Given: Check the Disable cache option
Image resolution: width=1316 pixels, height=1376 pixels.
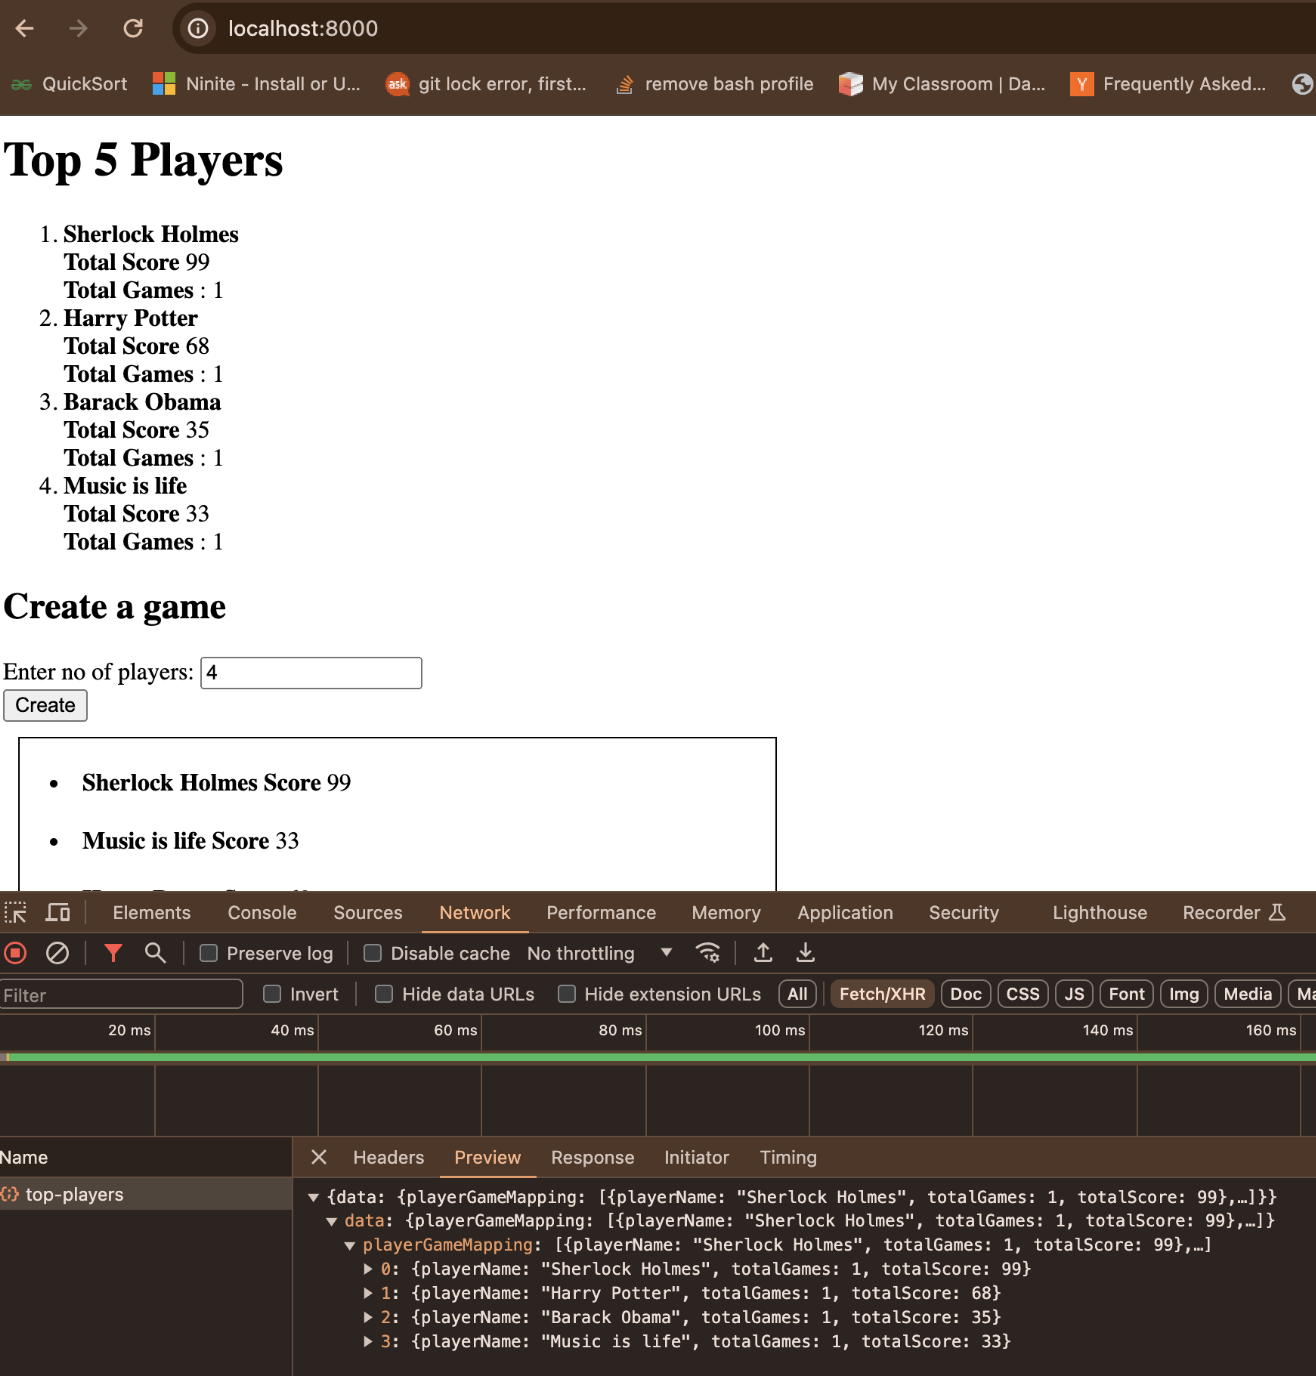Looking at the screenshot, I should (x=372, y=953).
